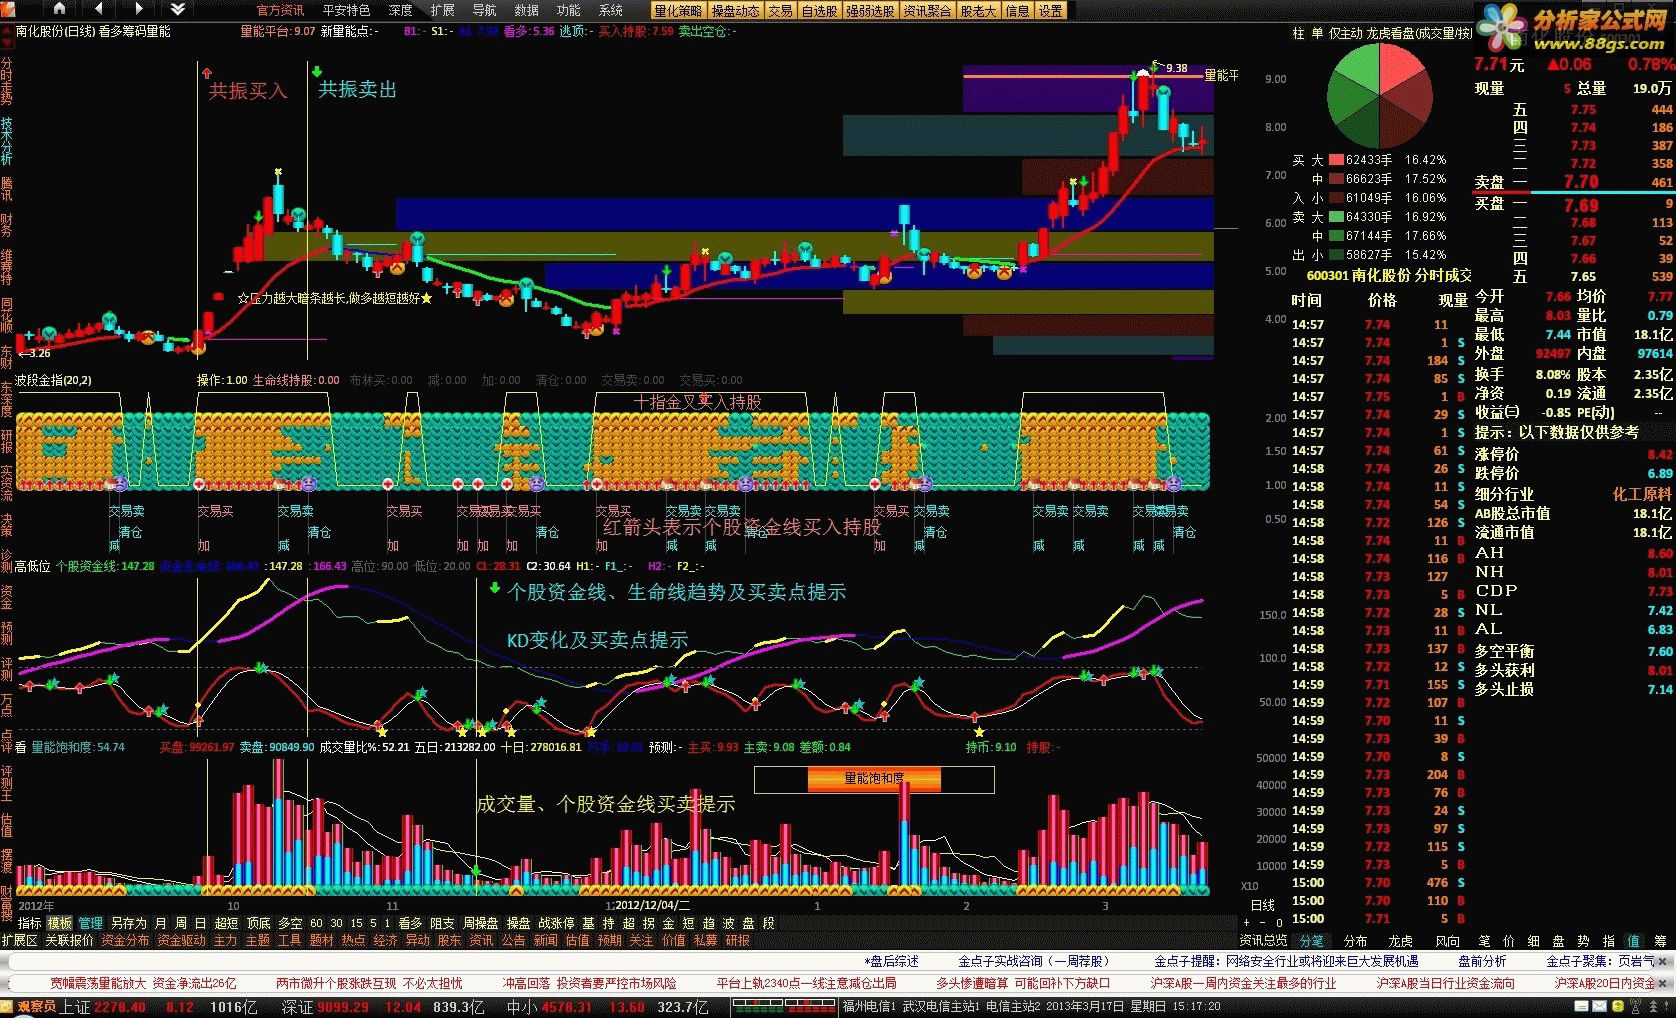
Task: Switch to 顶底 indicator template
Action: tap(258, 923)
